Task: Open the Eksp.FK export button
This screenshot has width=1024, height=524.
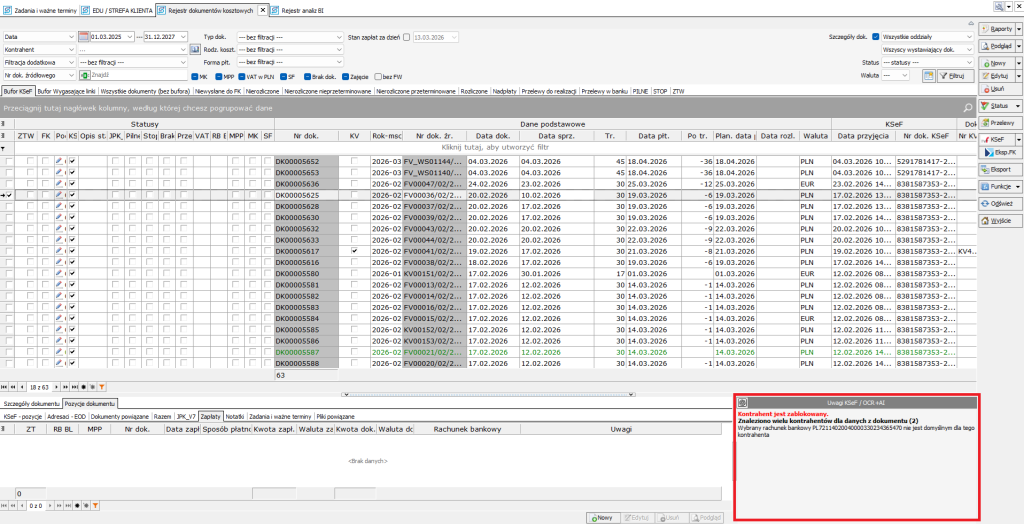Action: pyautogui.click(x=1000, y=151)
